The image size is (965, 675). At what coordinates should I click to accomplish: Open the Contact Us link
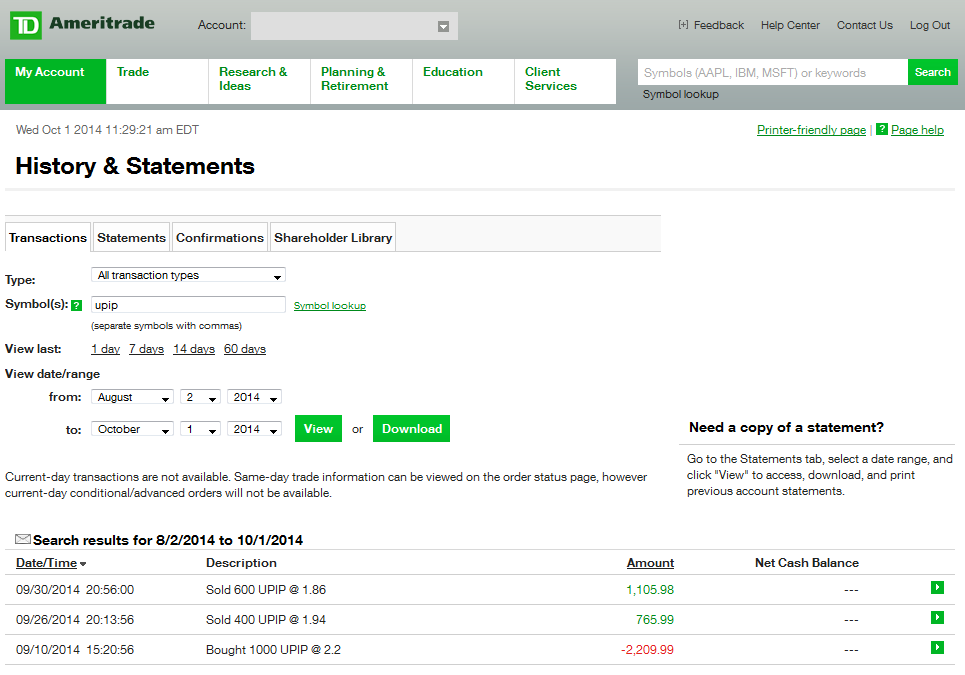point(865,25)
